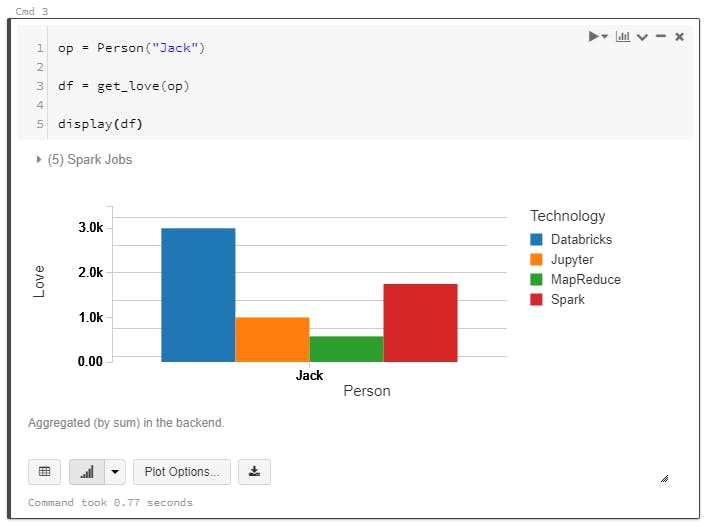Click the red Spark bar in the chart
The height and width of the screenshot is (527, 705).
420,322
